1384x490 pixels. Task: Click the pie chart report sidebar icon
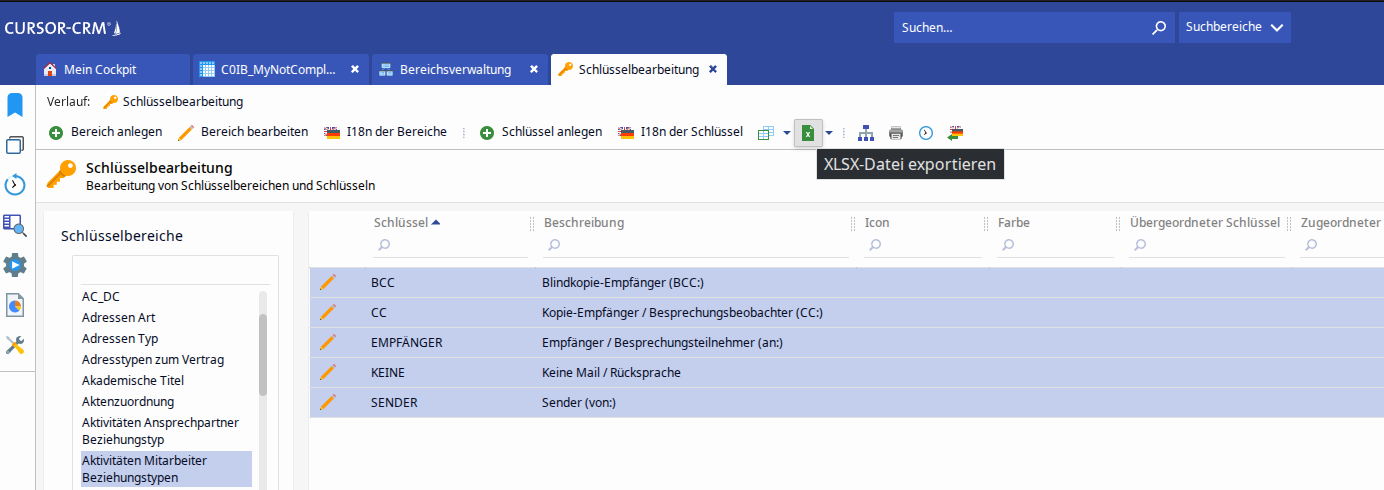pos(15,305)
